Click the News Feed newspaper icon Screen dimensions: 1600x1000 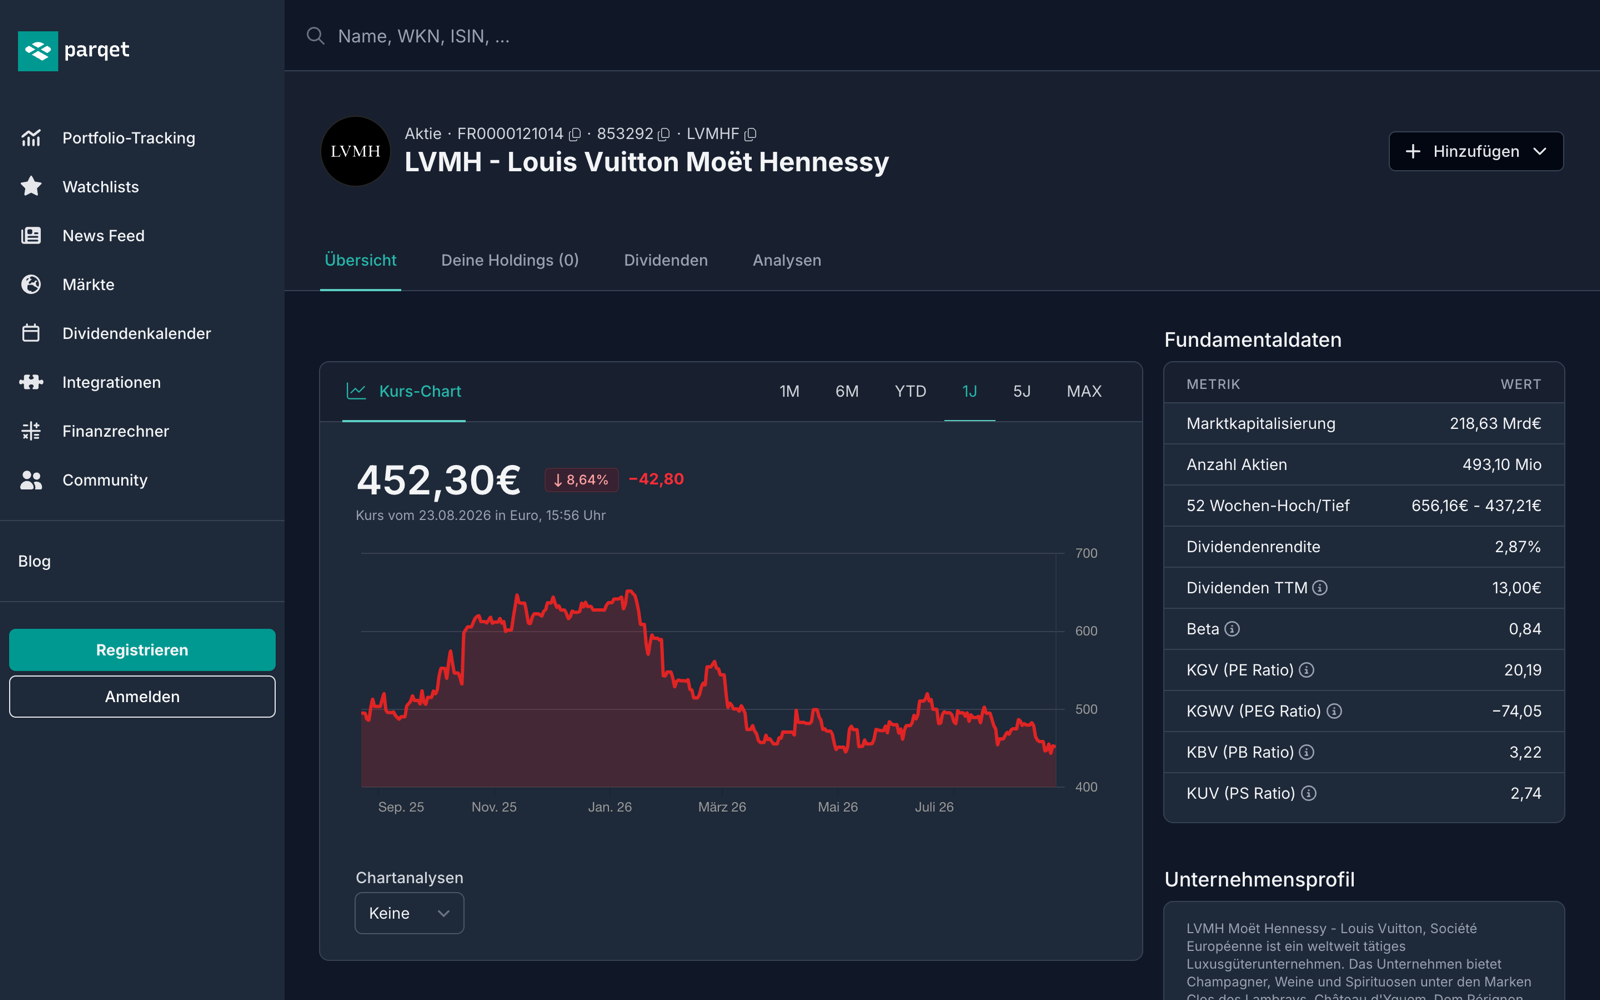click(x=31, y=236)
